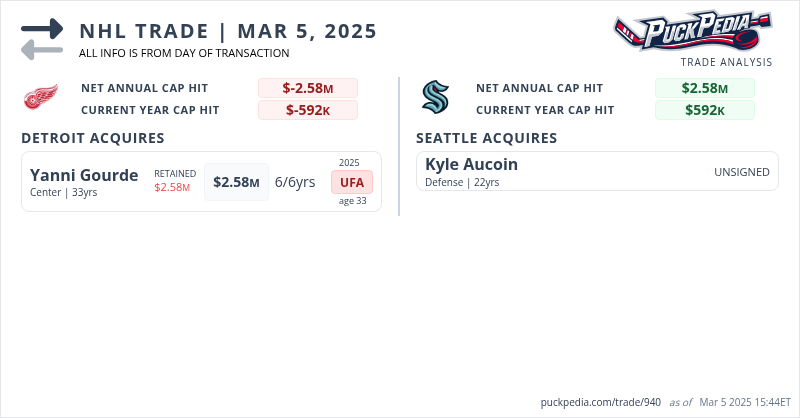
Task: Click Detroit current year cap hit -$592K
Action: click(x=307, y=110)
